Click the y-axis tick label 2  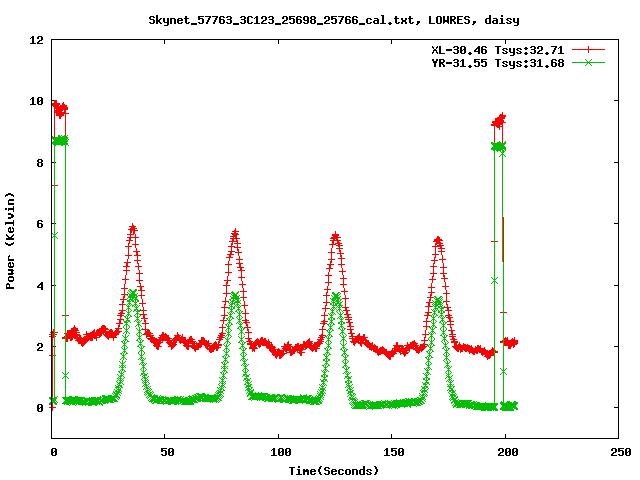pos(40,347)
